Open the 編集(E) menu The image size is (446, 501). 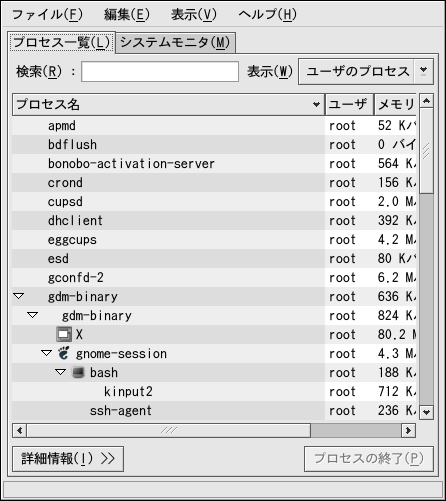pos(127,15)
